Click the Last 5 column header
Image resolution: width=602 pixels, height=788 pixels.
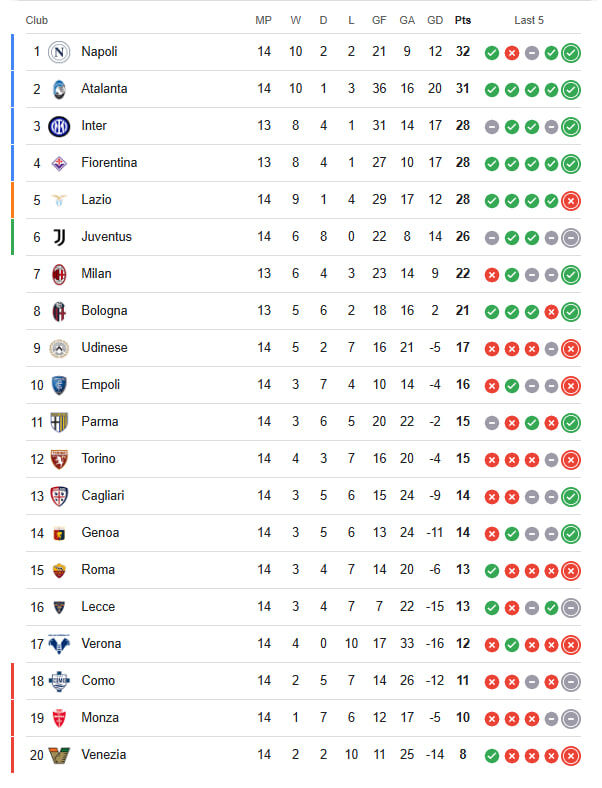tap(529, 20)
